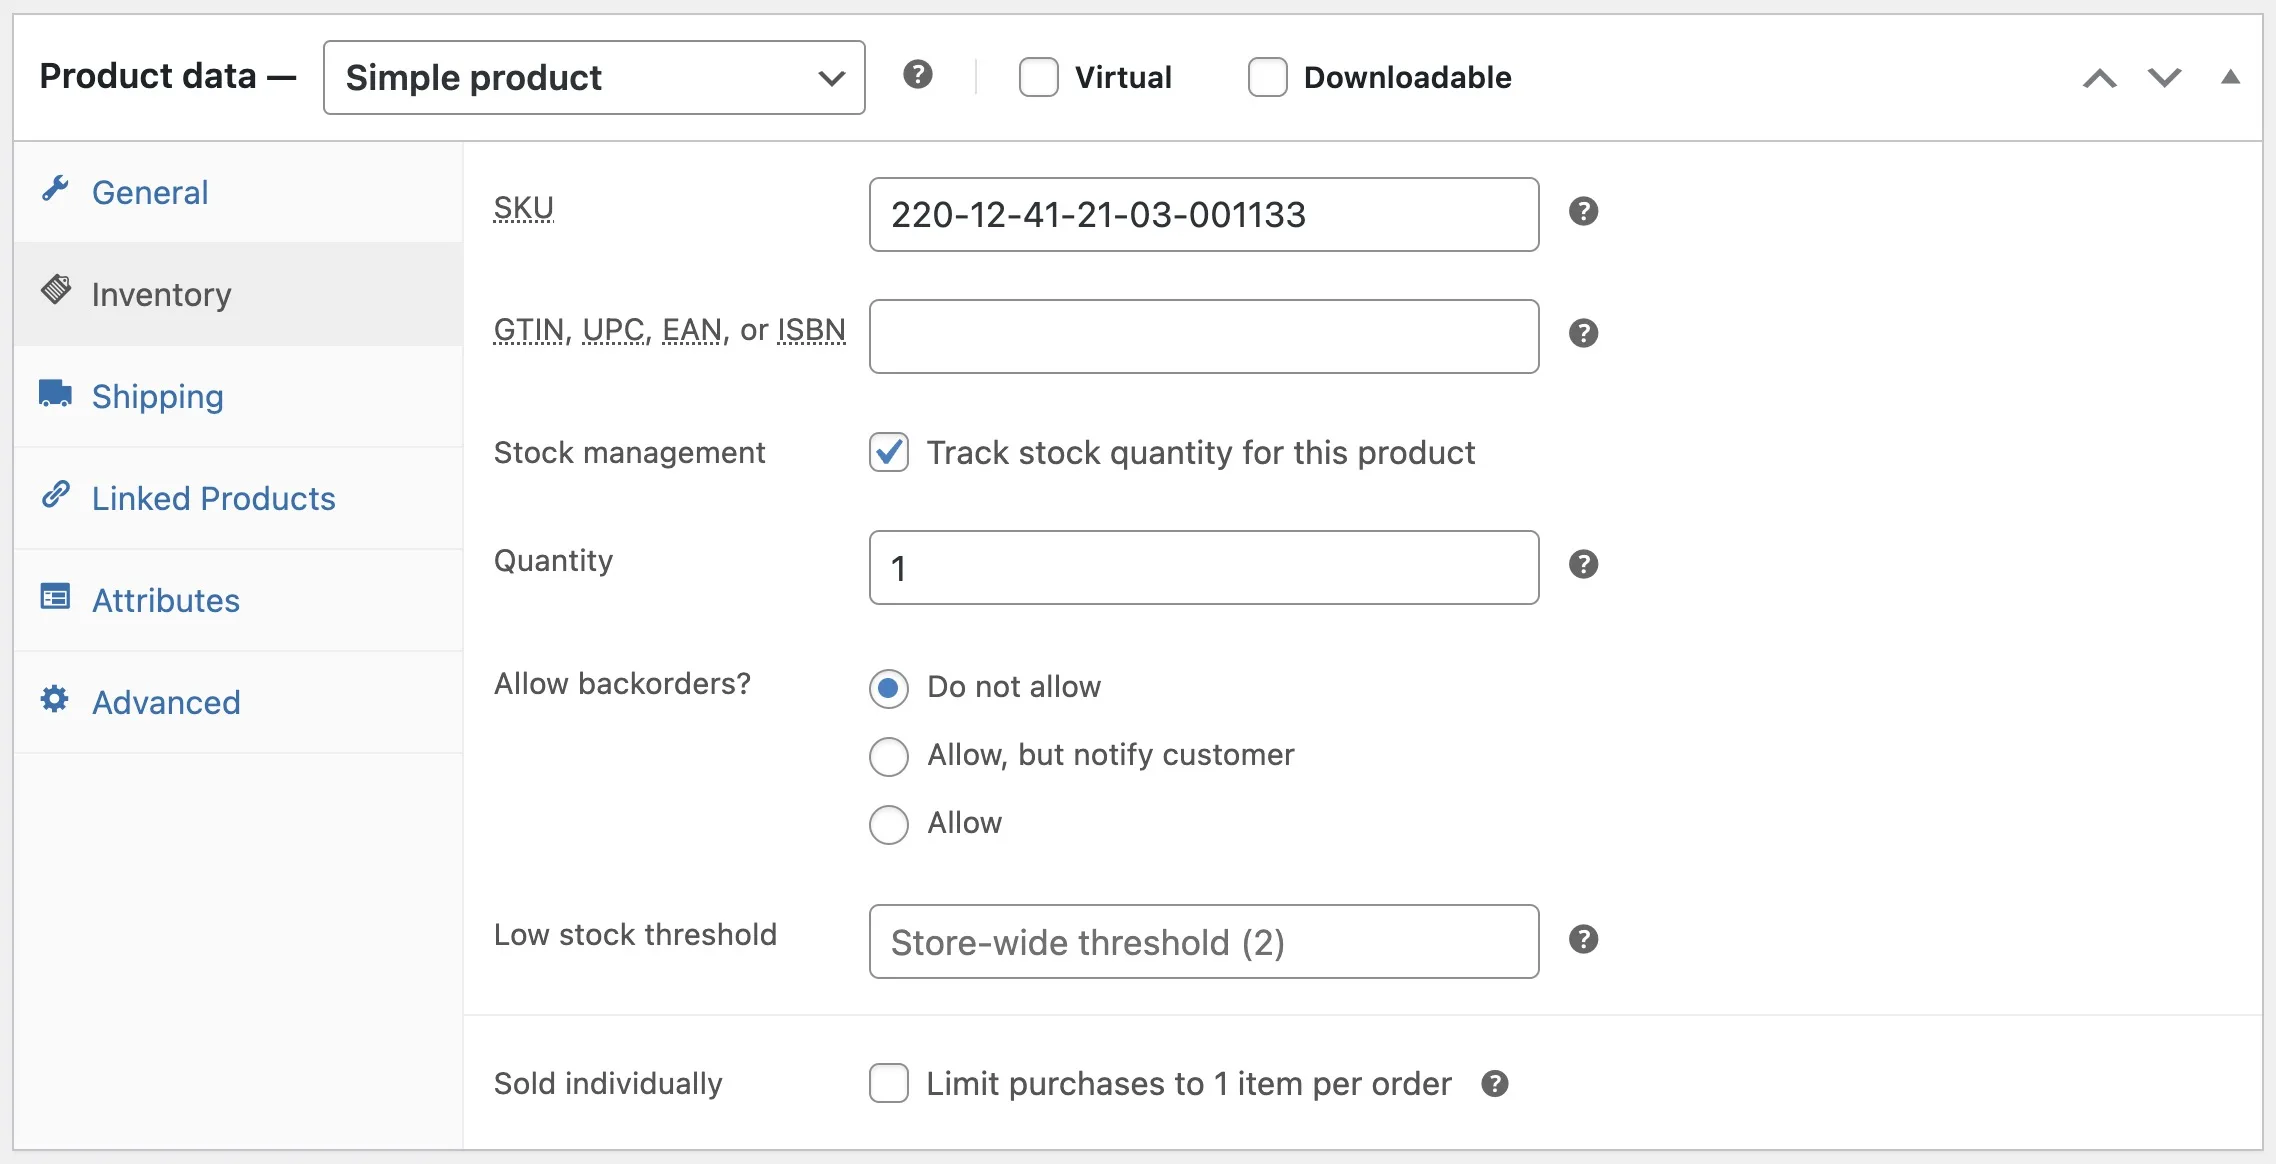The height and width of the screenshot is (1164, 2276).
Task: Click the Linked Products link icon
Action: coord(55,494)
